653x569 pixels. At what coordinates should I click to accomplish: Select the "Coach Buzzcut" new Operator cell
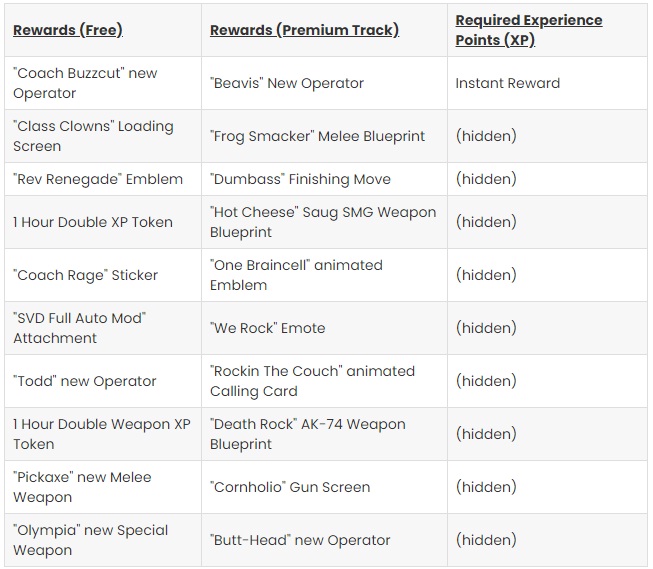click(103, 83)
